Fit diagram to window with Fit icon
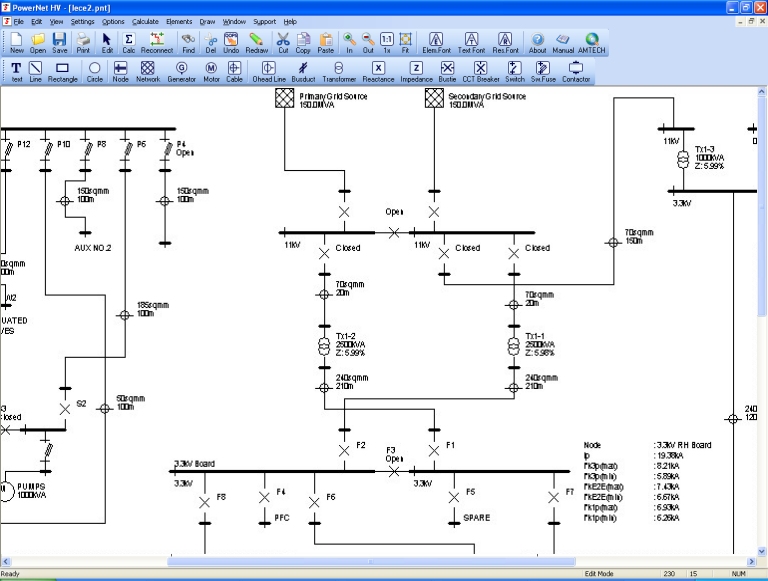The height and width of the screenshot is (581, 768). click(406, 43)
